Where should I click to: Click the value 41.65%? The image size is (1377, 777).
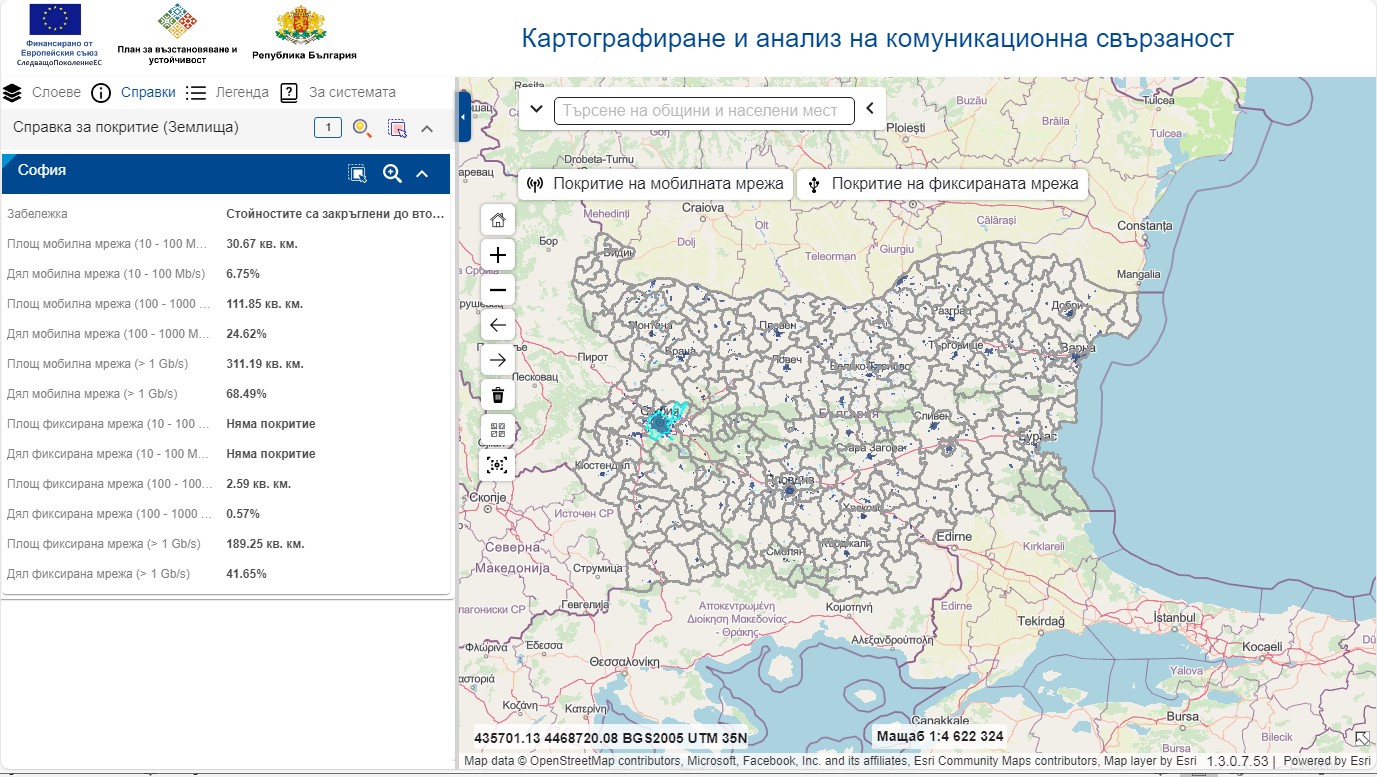click(x=247, y=574)
